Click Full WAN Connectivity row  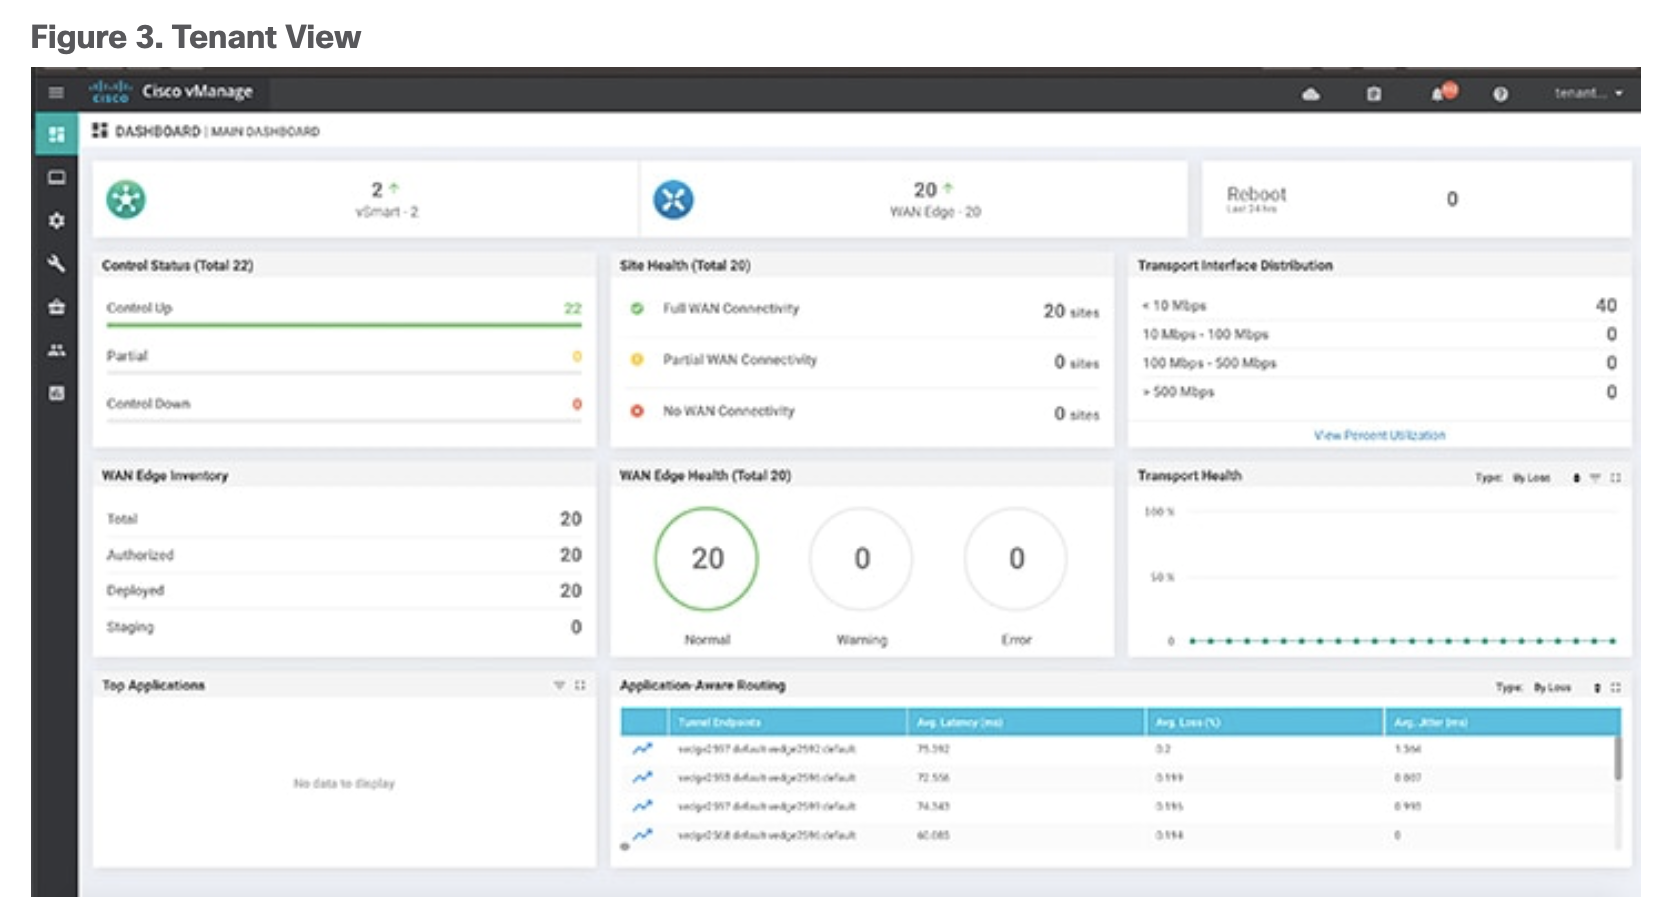pyautogui.click(x=731, y=309)
